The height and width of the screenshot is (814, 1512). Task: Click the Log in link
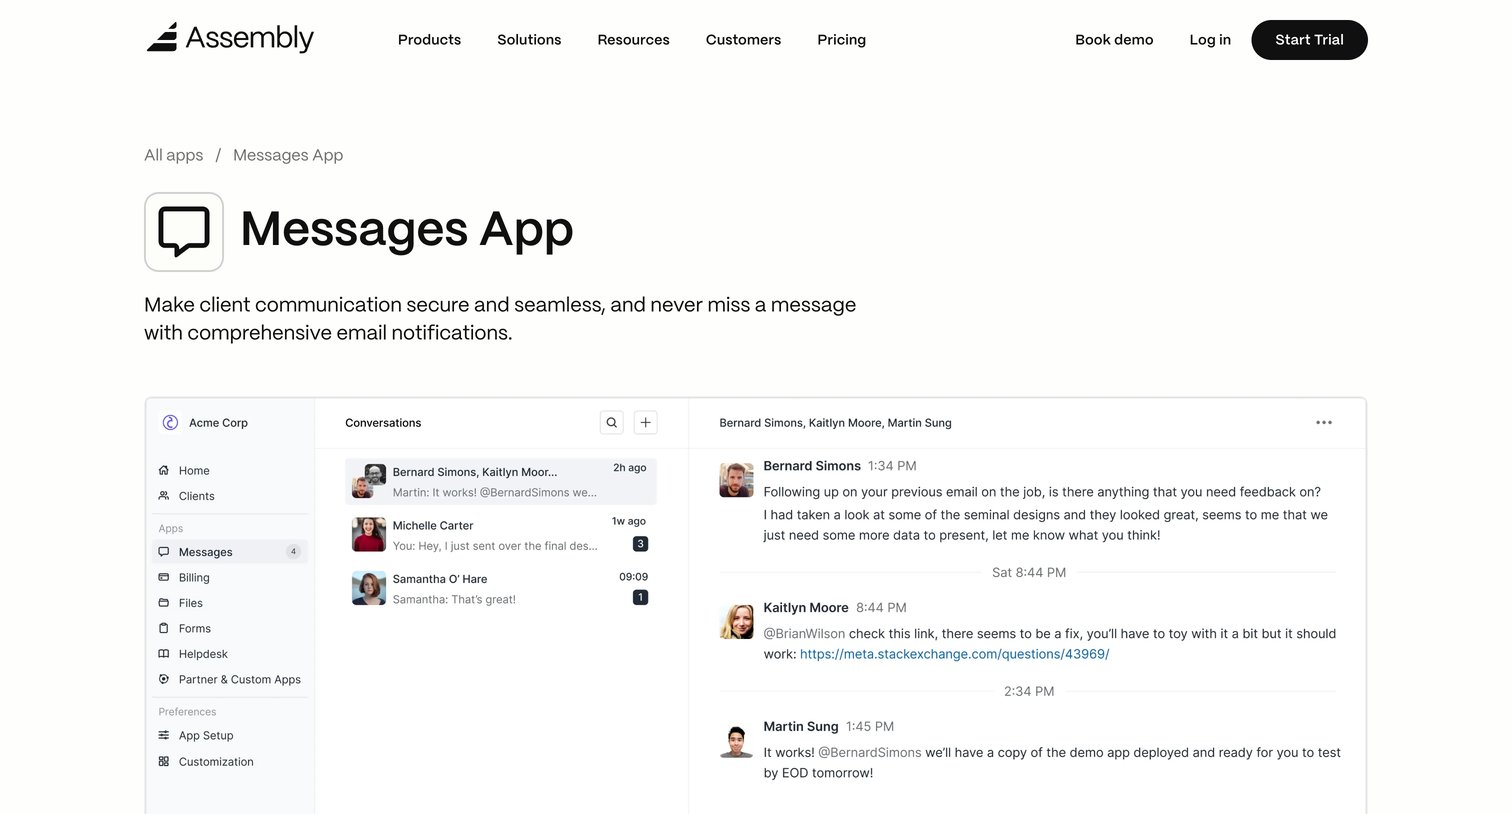(x=1210, y=40)
